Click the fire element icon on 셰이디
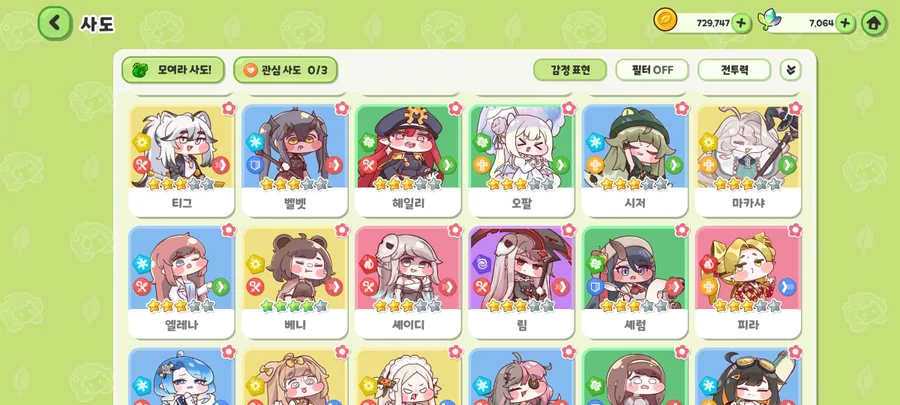This screenshot has height=405, width=900. tap(368, 264)
